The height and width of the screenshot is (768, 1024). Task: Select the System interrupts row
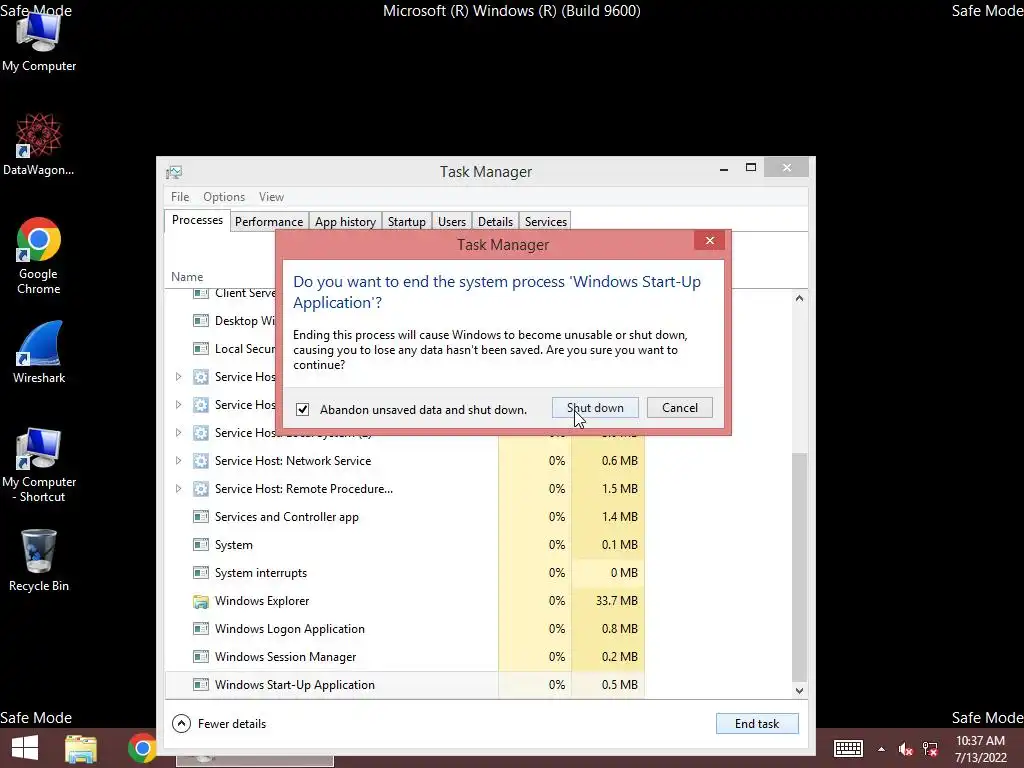tap(405, 573)
